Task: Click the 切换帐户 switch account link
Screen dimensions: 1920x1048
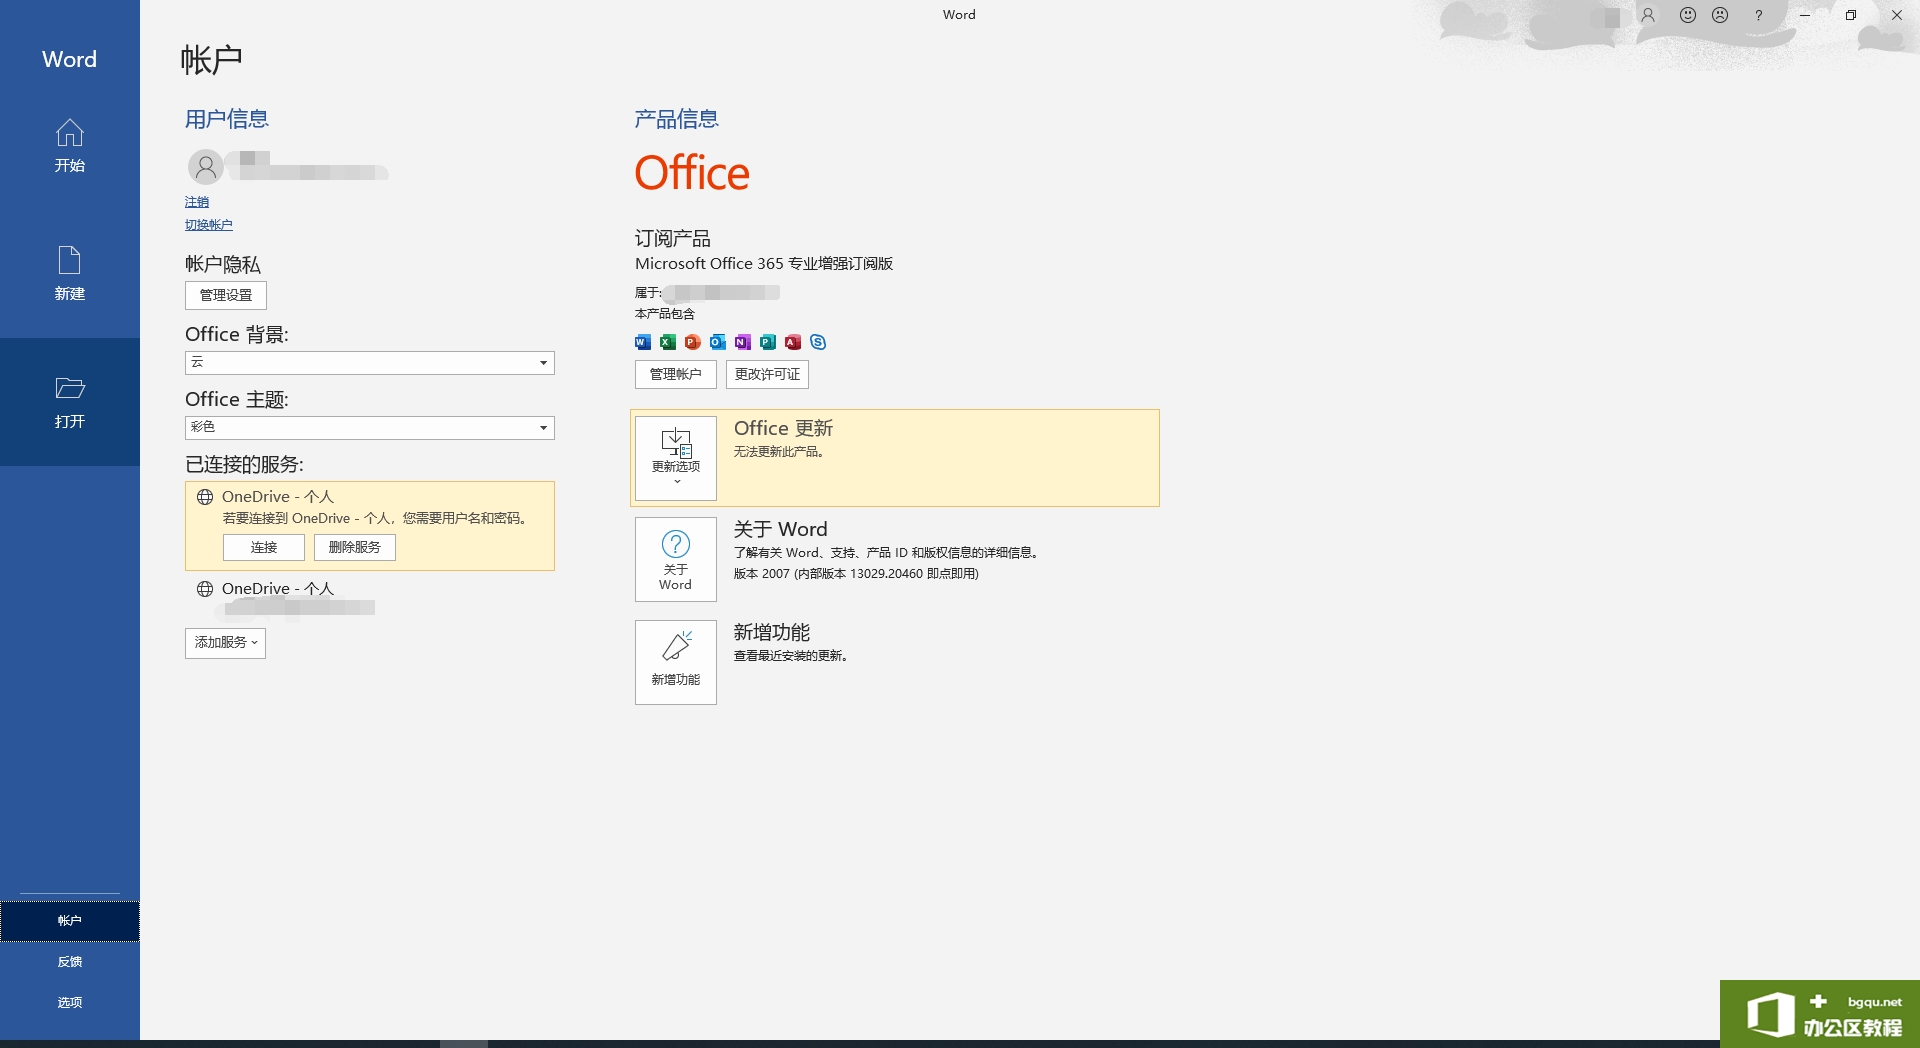Action: click(209, 225)
